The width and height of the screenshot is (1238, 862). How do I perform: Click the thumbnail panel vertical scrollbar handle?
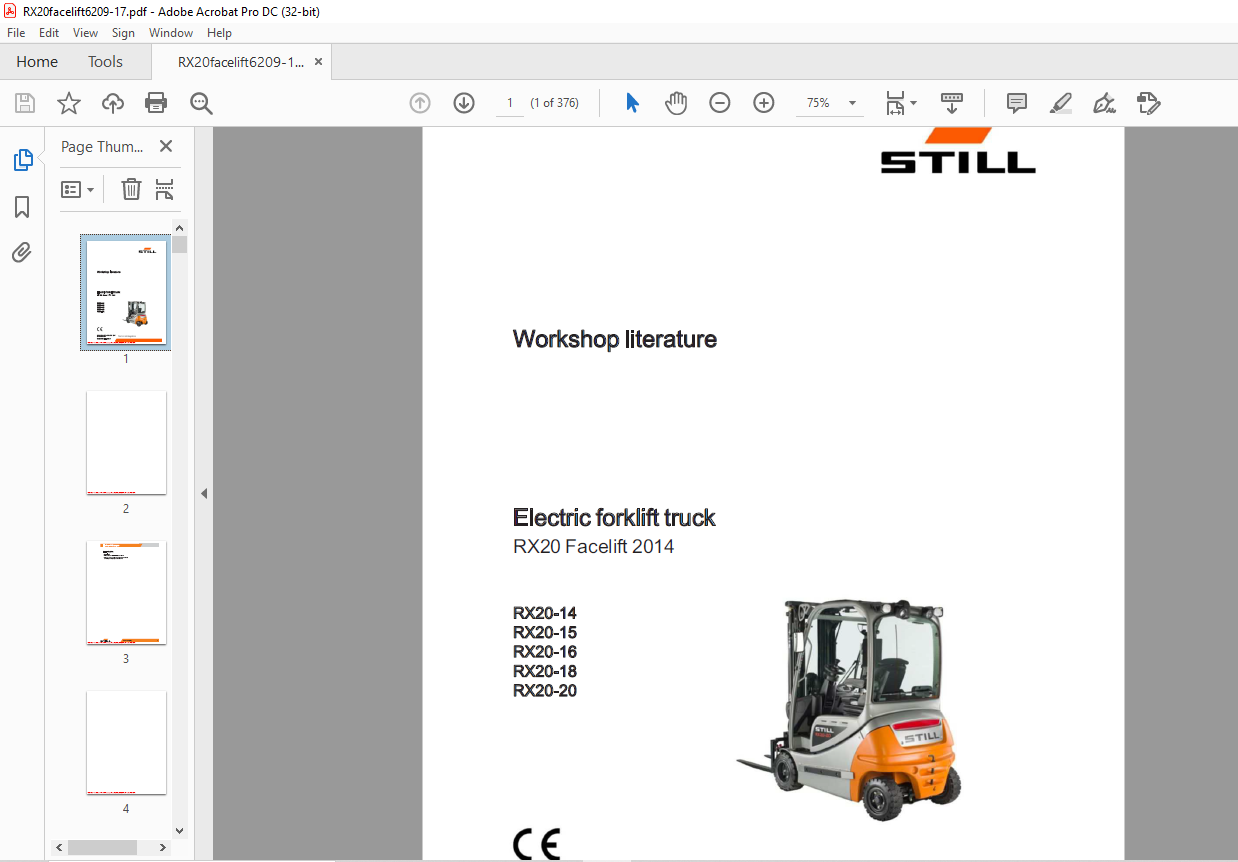coord(180,245)
